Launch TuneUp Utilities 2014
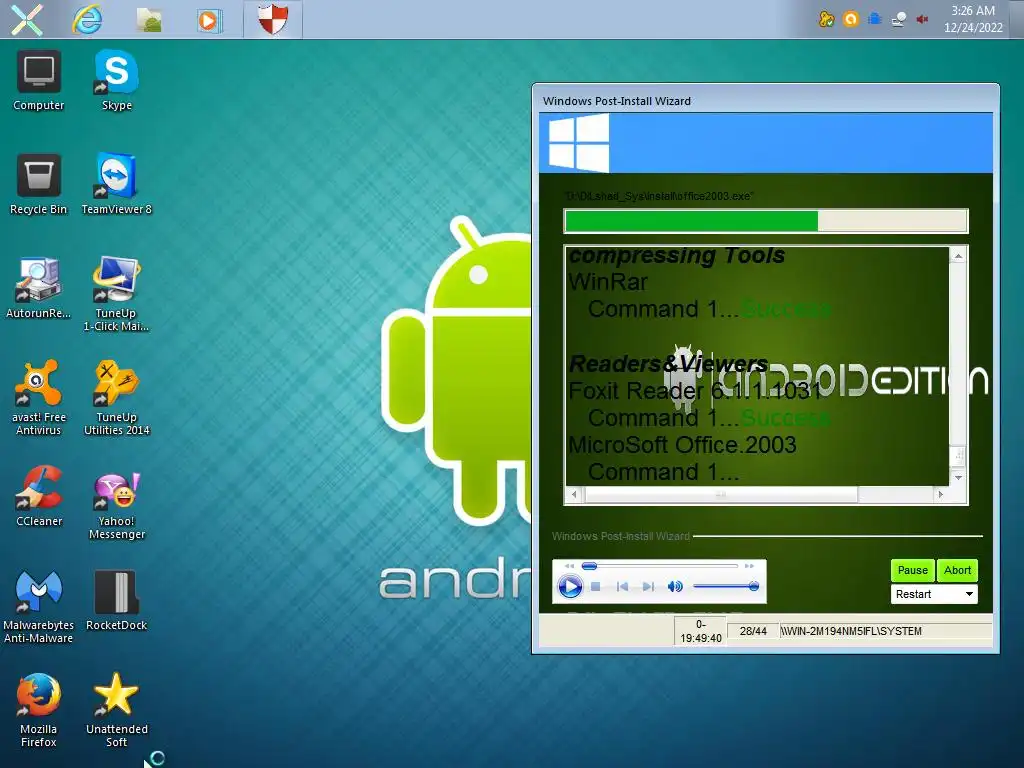This screenshot has height=768, width=1024. [116, 398]
